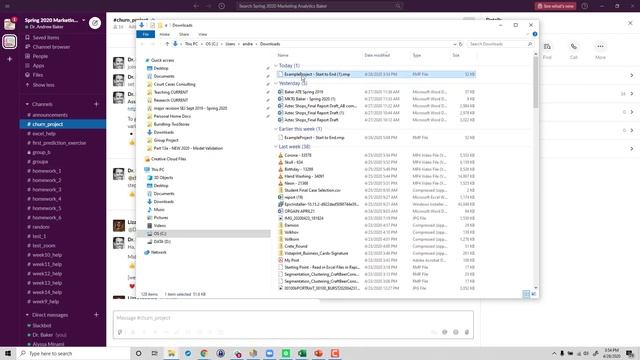Image resolution: width=640 pixels, height=360 pixels.
Task: Click the Search Downloads field
Action: pyautogui.click(x=500, y=44)
